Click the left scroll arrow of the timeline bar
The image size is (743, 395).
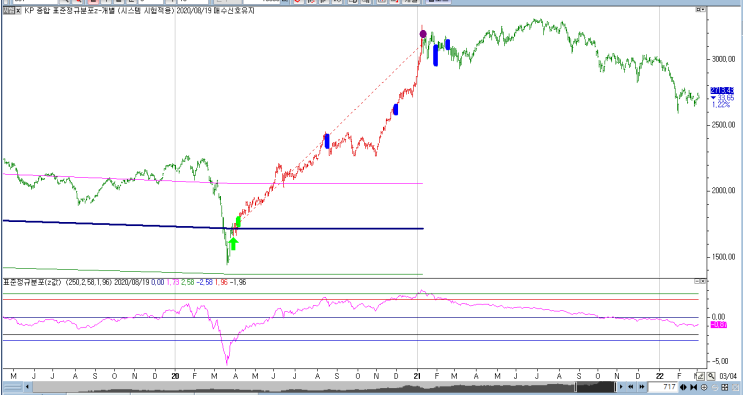click(x=27, y=387)
